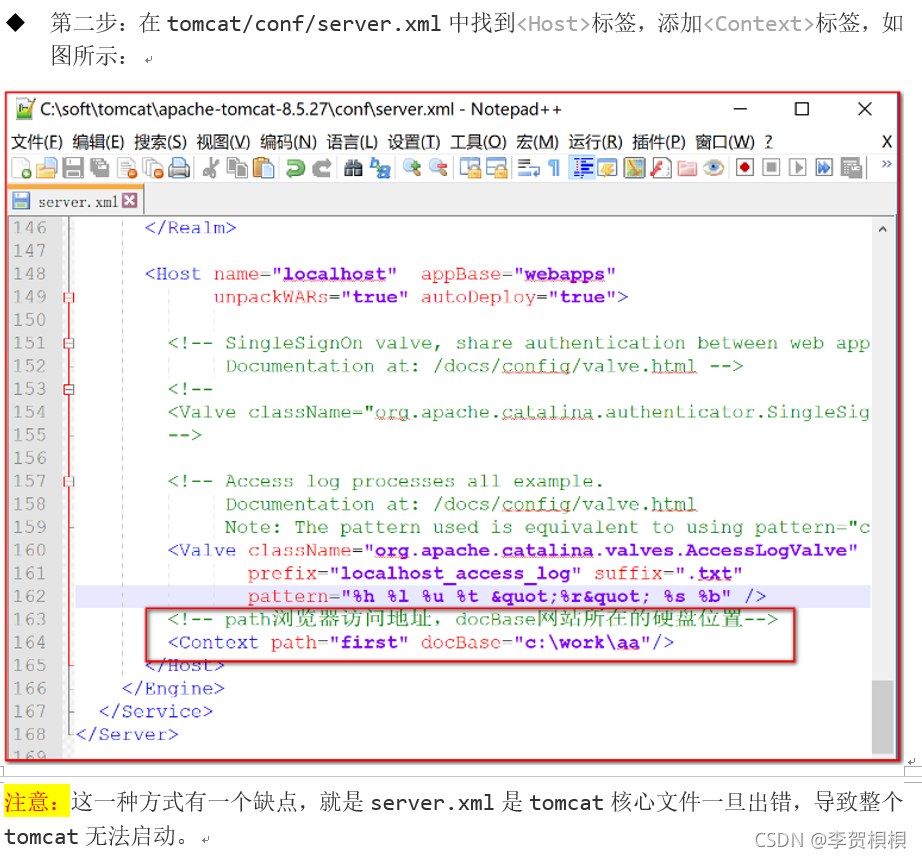922x858 pixels.
Task: Open the 窗口(W) menu
Action: coord(724,142)
